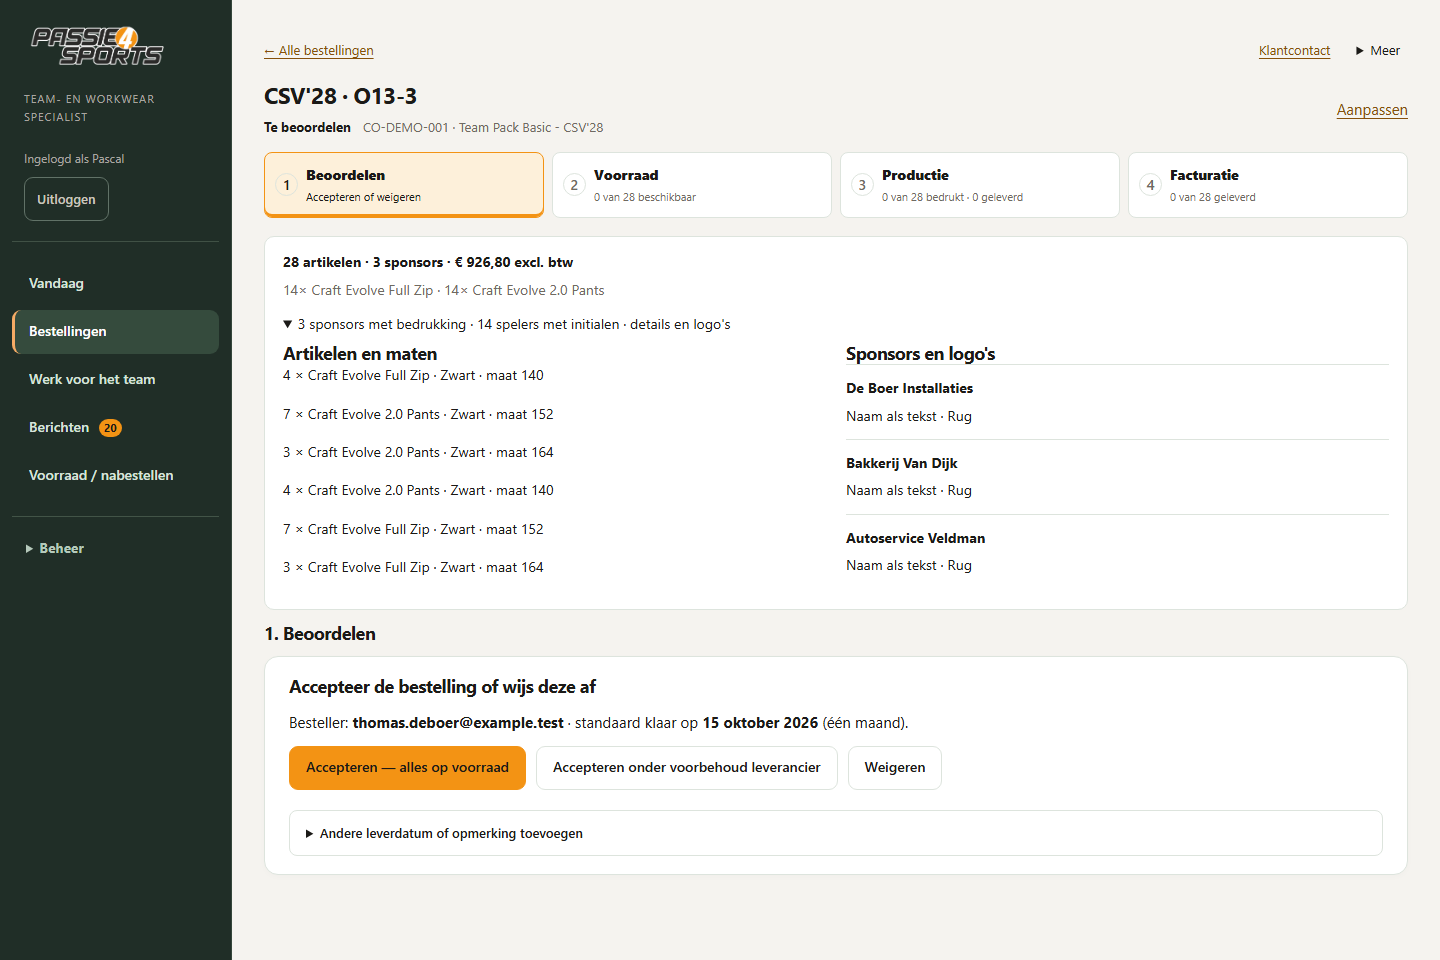Screen dimensions: 1440x960
Task: Open Vandaag in the sidebar
Action: (x=115, y=284)
